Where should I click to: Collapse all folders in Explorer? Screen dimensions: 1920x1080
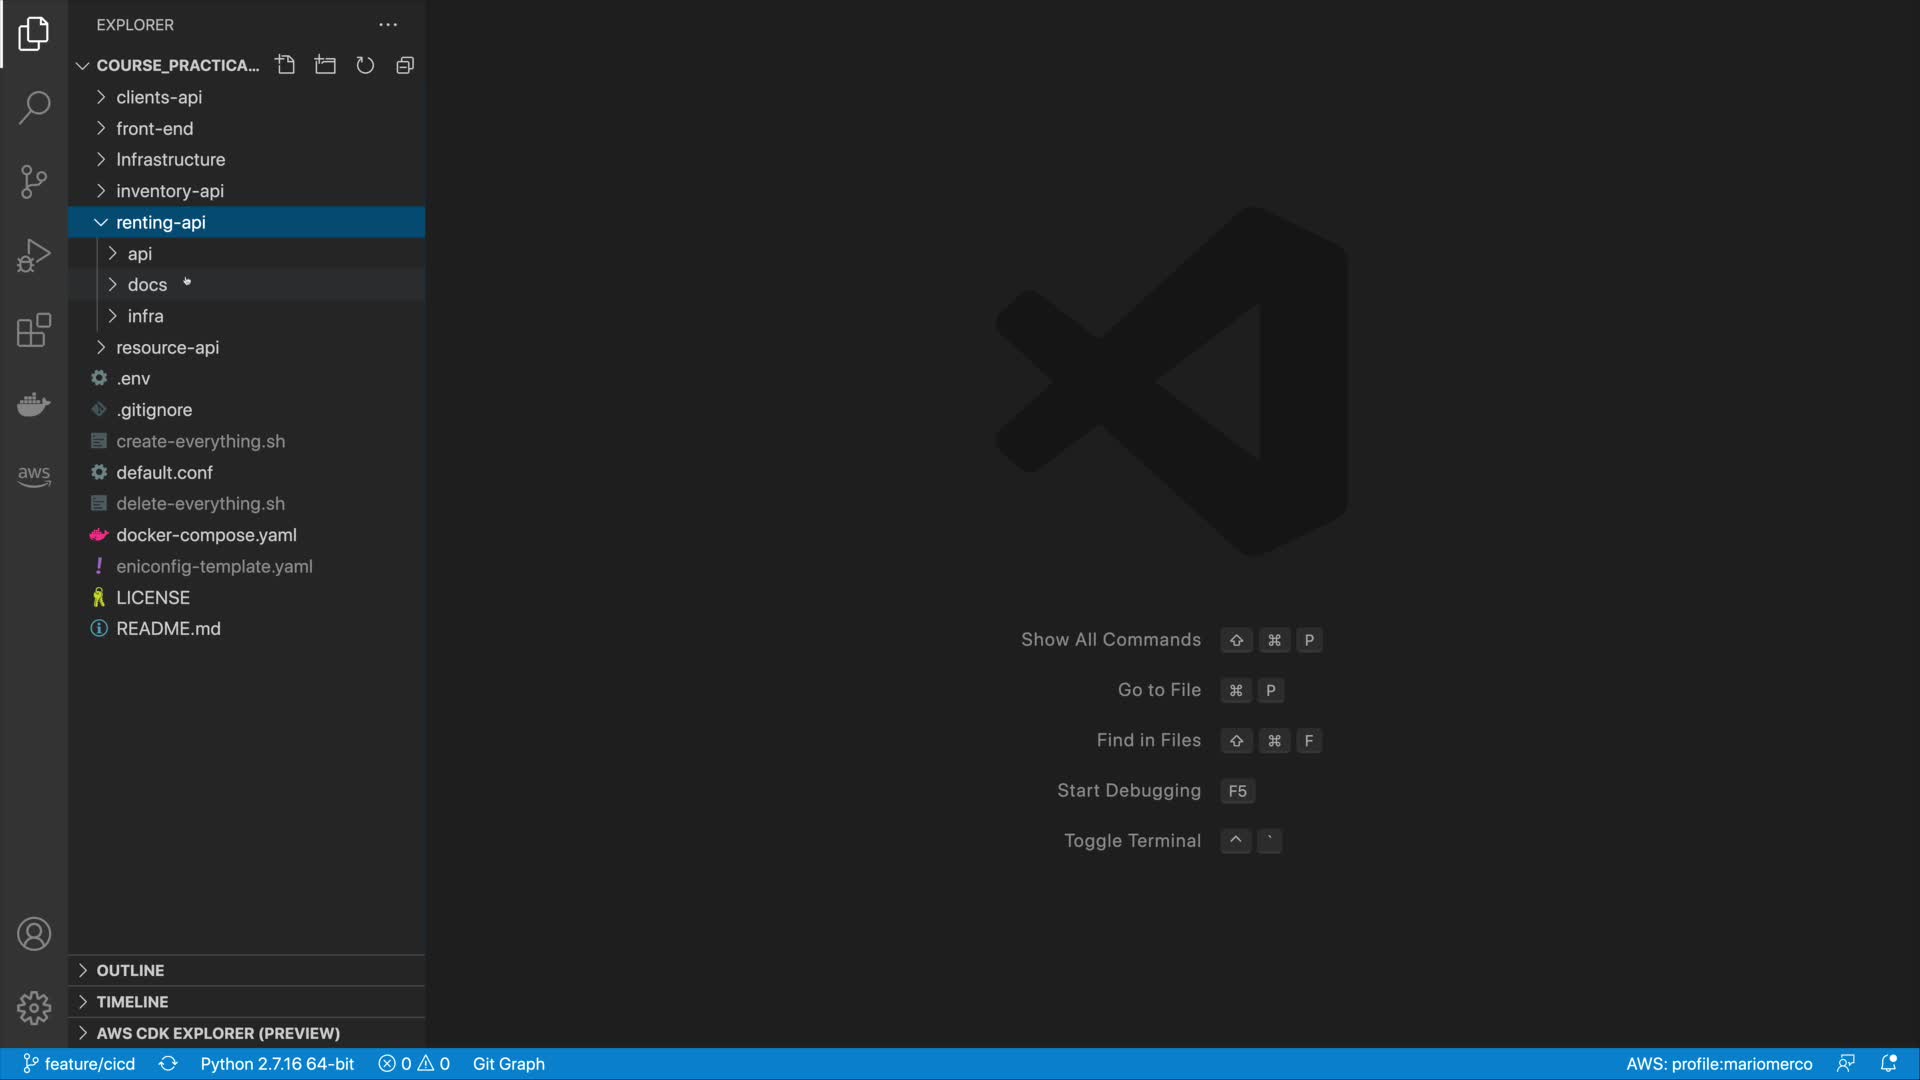[x=405, y=65]
